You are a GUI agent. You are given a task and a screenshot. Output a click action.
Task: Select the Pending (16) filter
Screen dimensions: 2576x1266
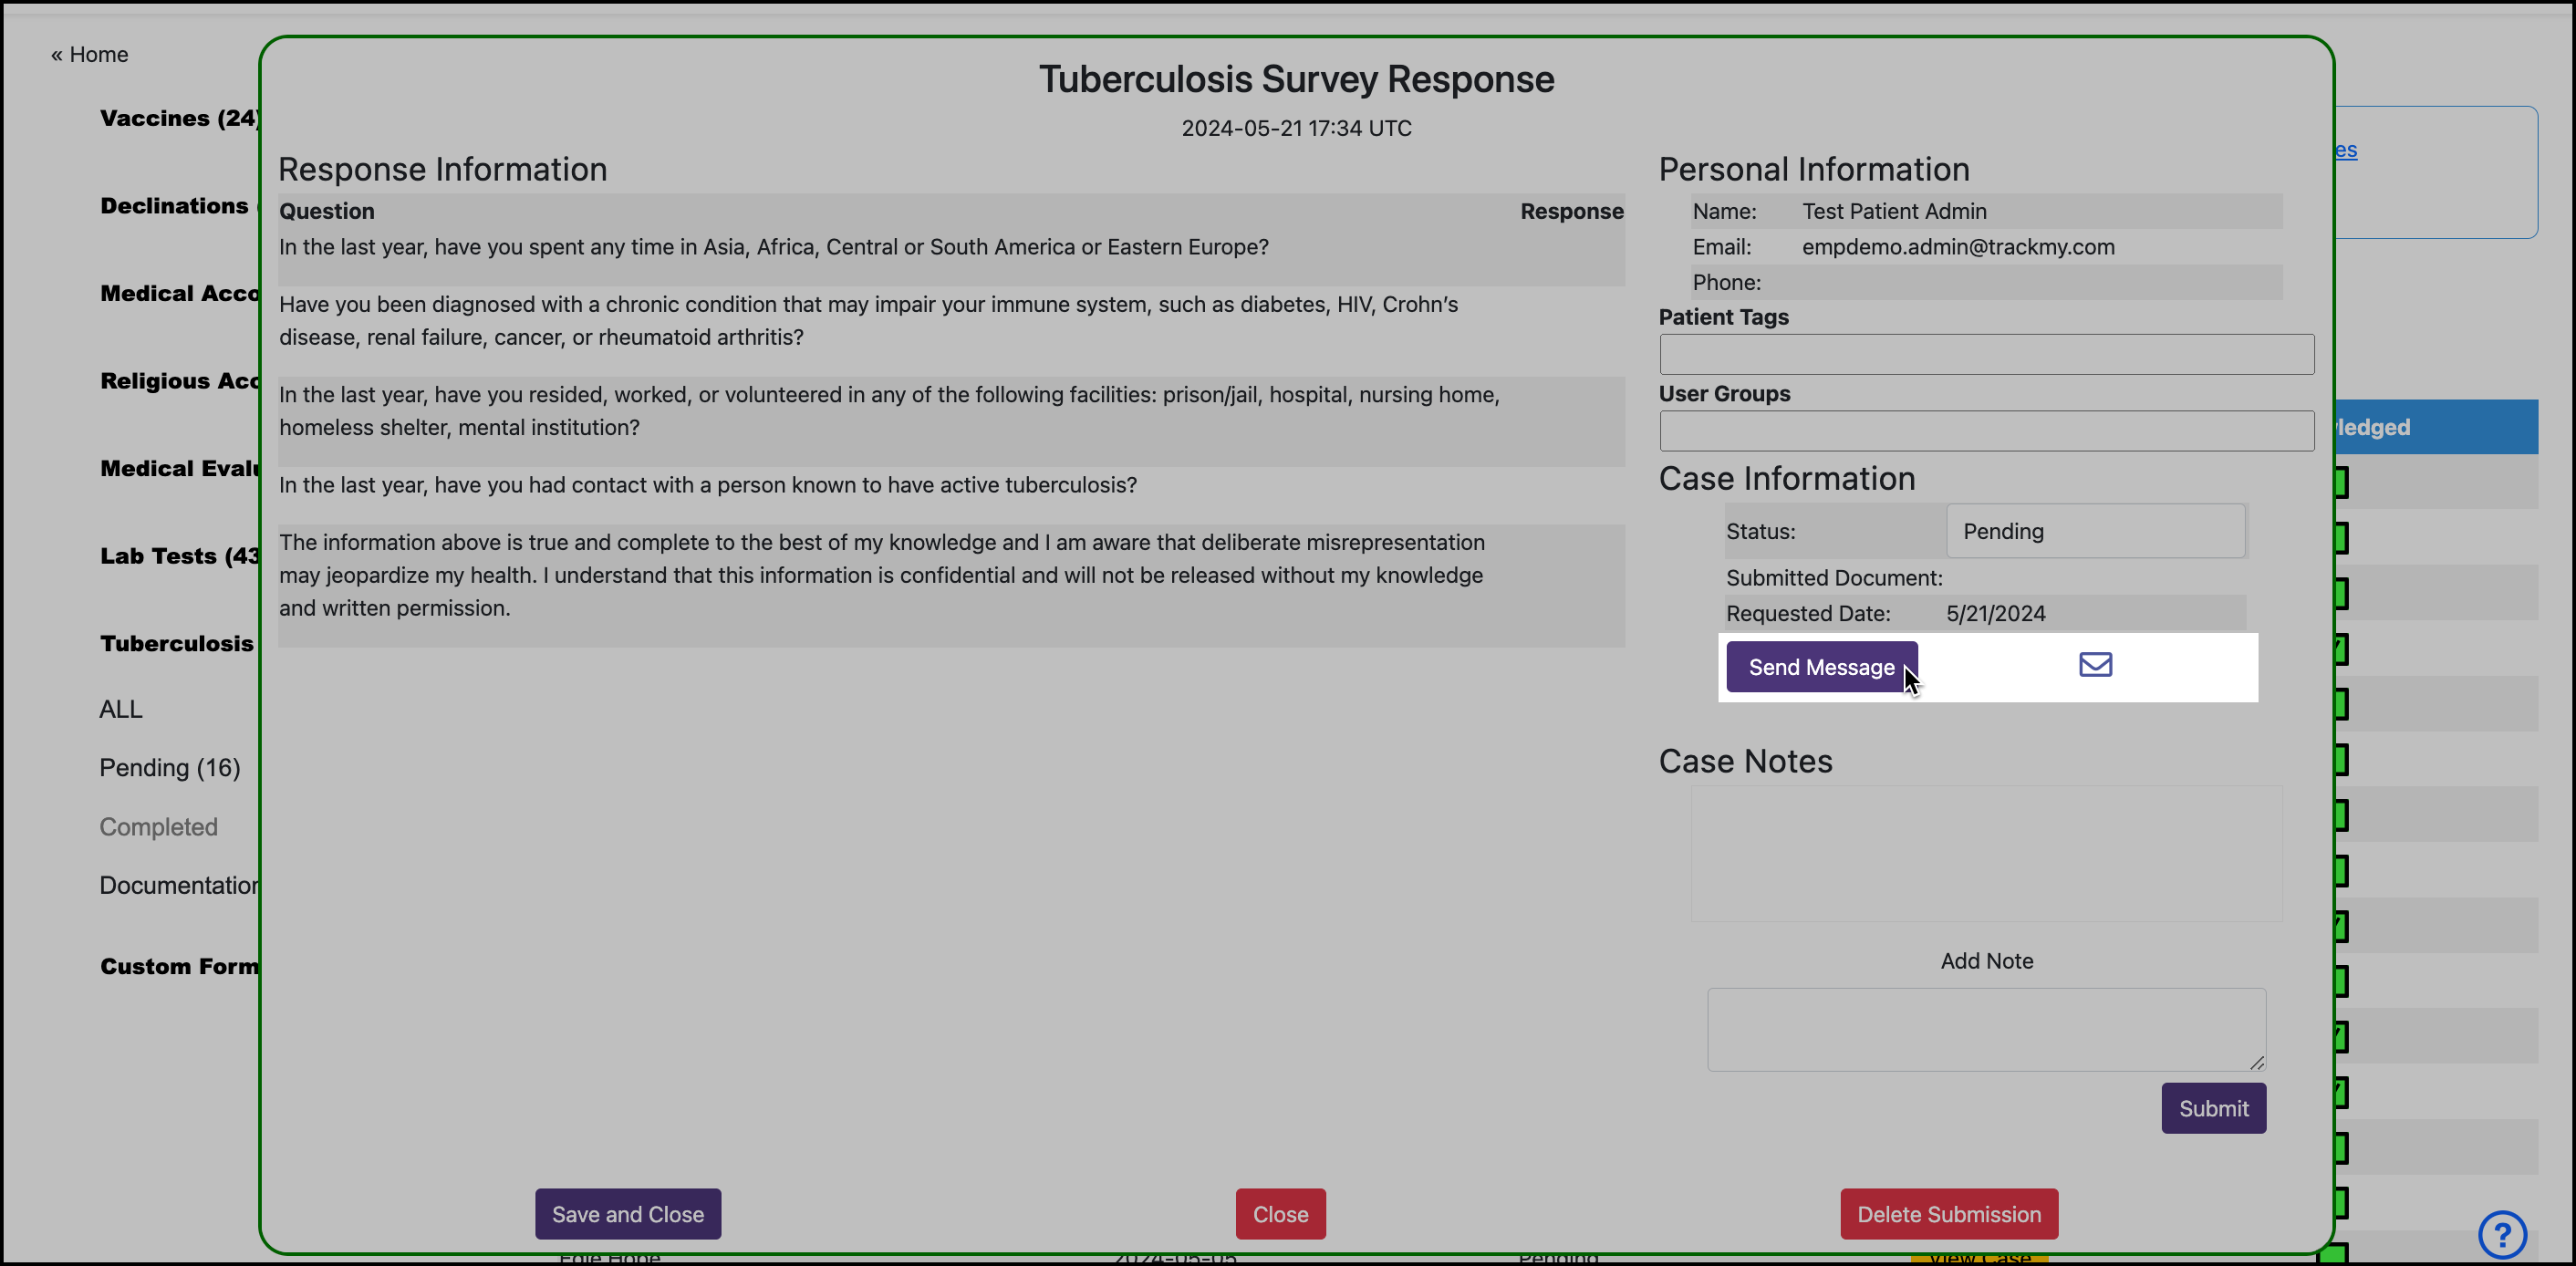(x=169, y=767)
